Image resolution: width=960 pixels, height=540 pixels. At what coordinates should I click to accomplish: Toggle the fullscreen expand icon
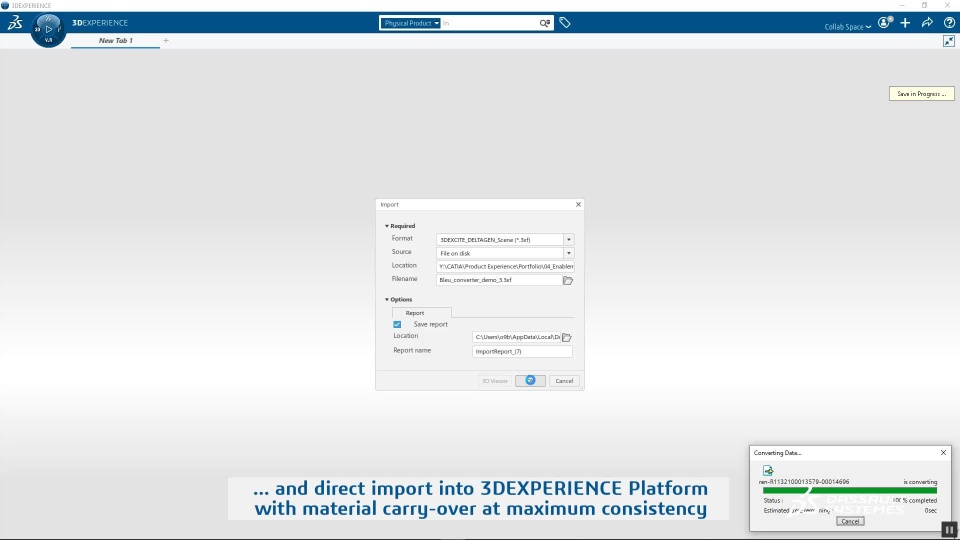948,41
